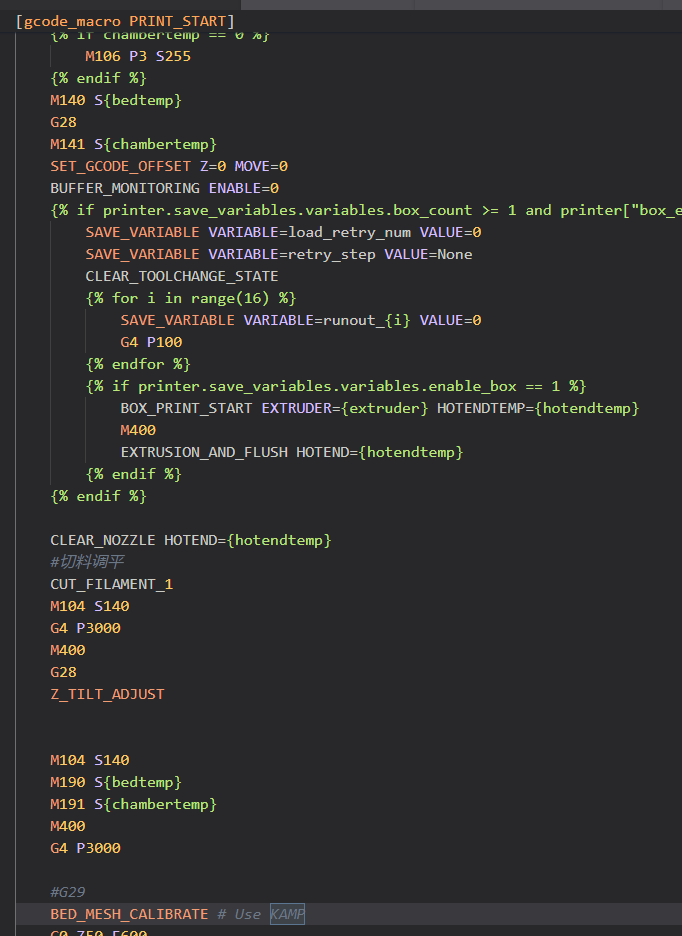The width and height of the screenshot is (682, 936).
Task: Click the retry_step SAVE_VARIABLE line
Action: coord(278,254)
